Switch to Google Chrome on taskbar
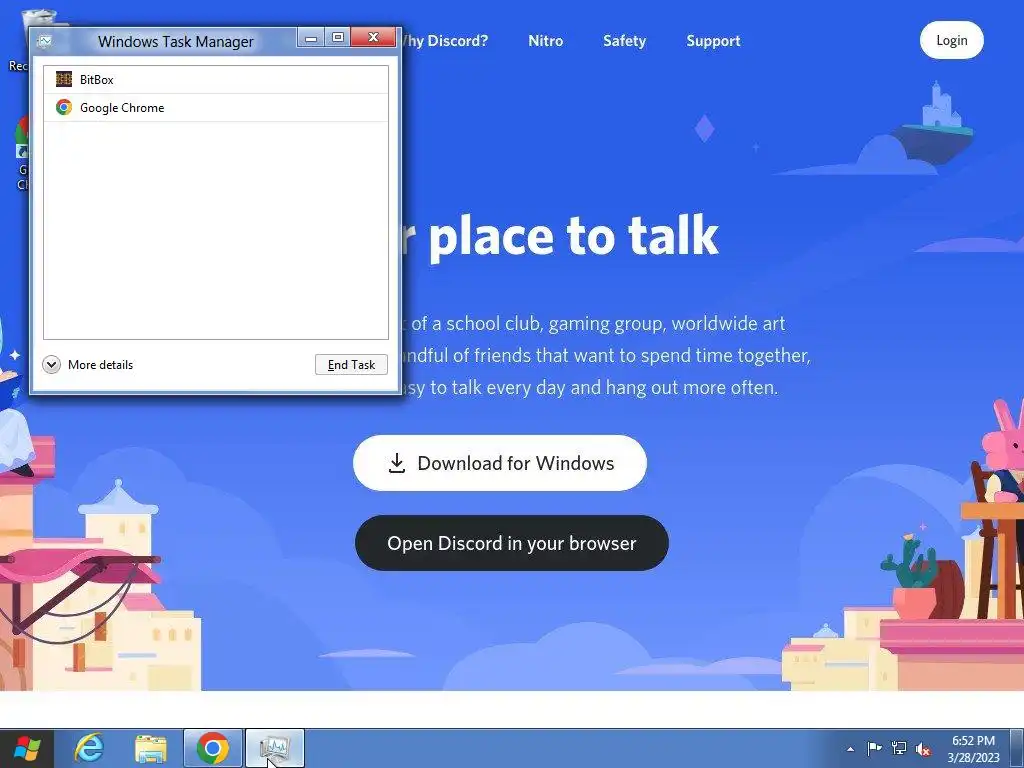The image size is (1024, 768). click(x=213, y=748)
